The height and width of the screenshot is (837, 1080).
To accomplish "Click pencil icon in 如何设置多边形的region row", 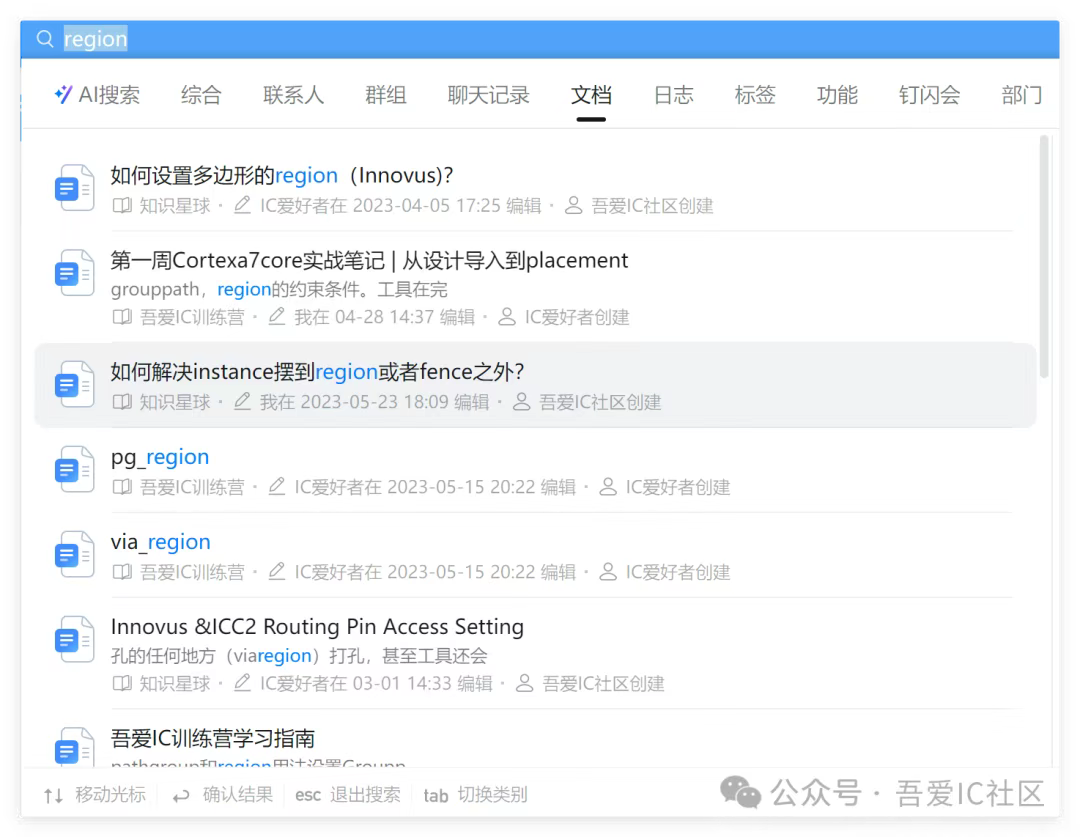I will coord(242,205).
